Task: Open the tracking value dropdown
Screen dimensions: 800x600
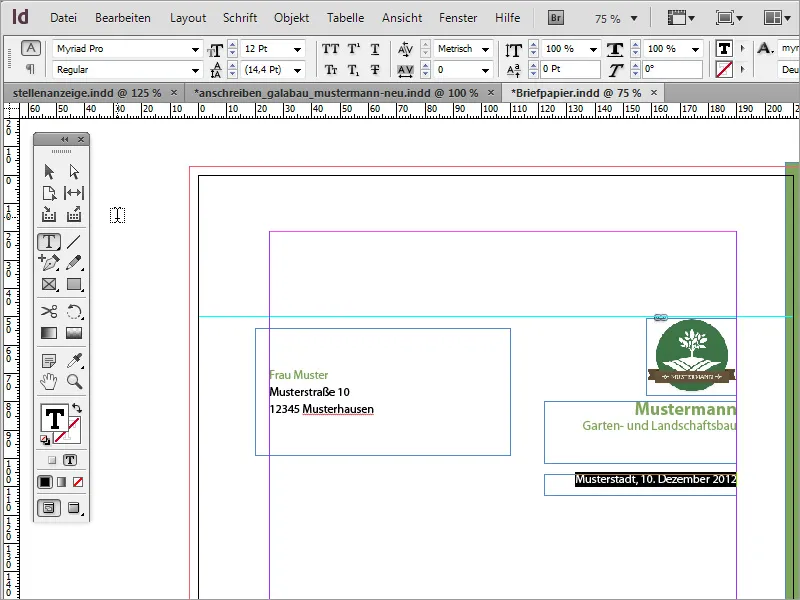Action: (485, 70)
